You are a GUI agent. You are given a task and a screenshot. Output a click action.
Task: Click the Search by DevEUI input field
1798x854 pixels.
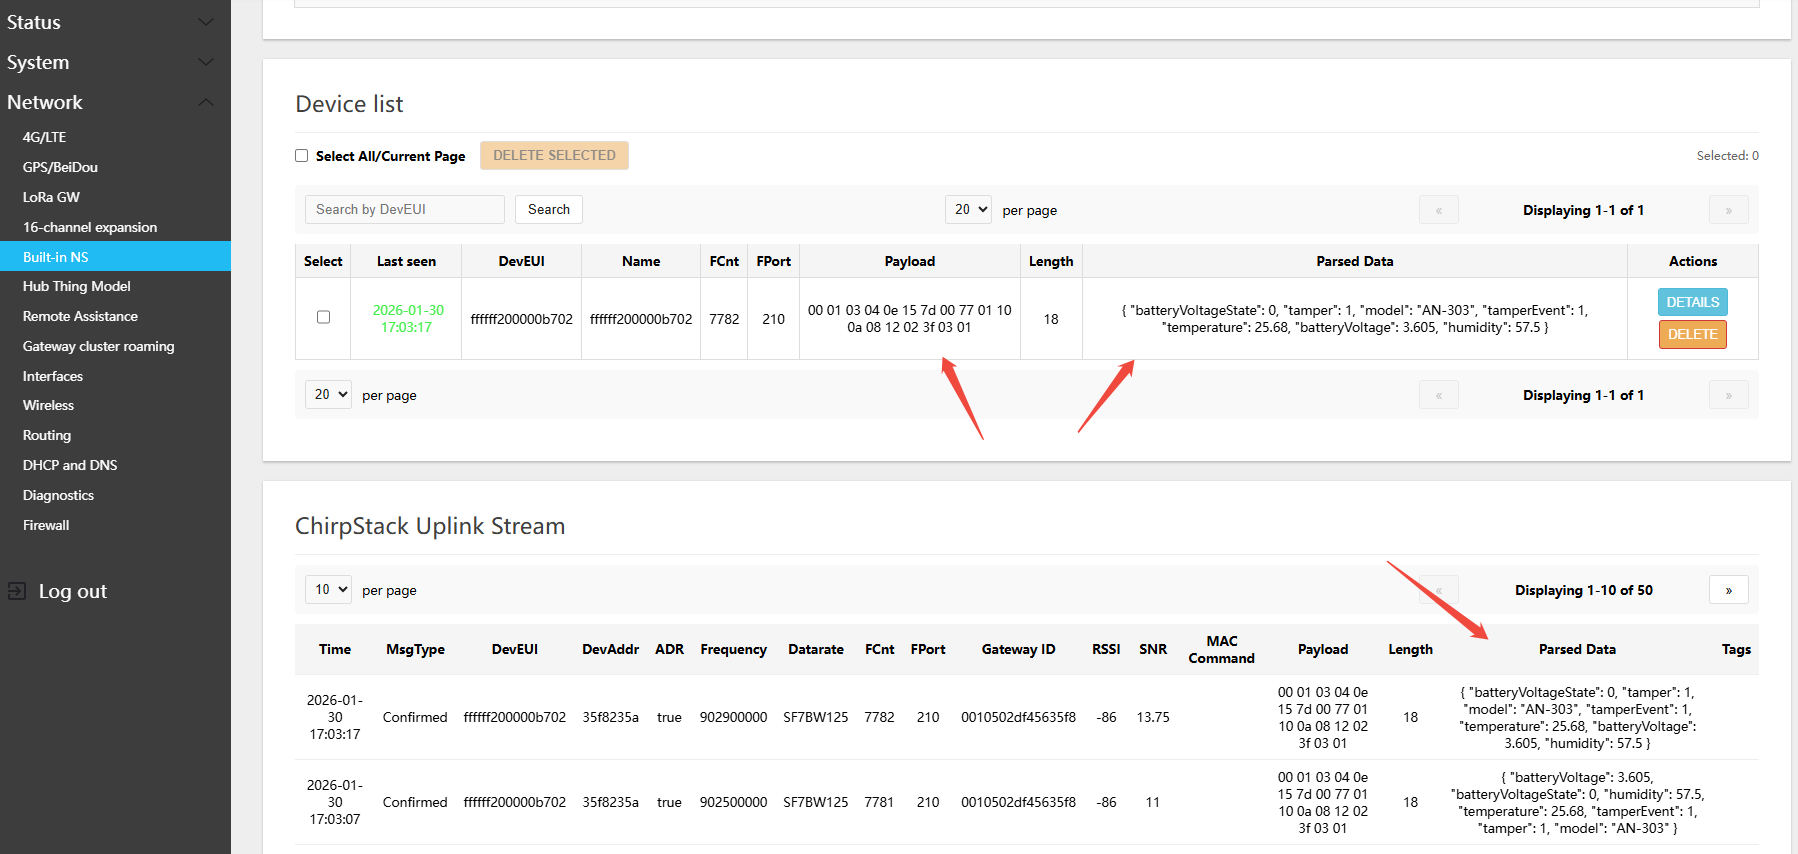click(x=404, y=209)
